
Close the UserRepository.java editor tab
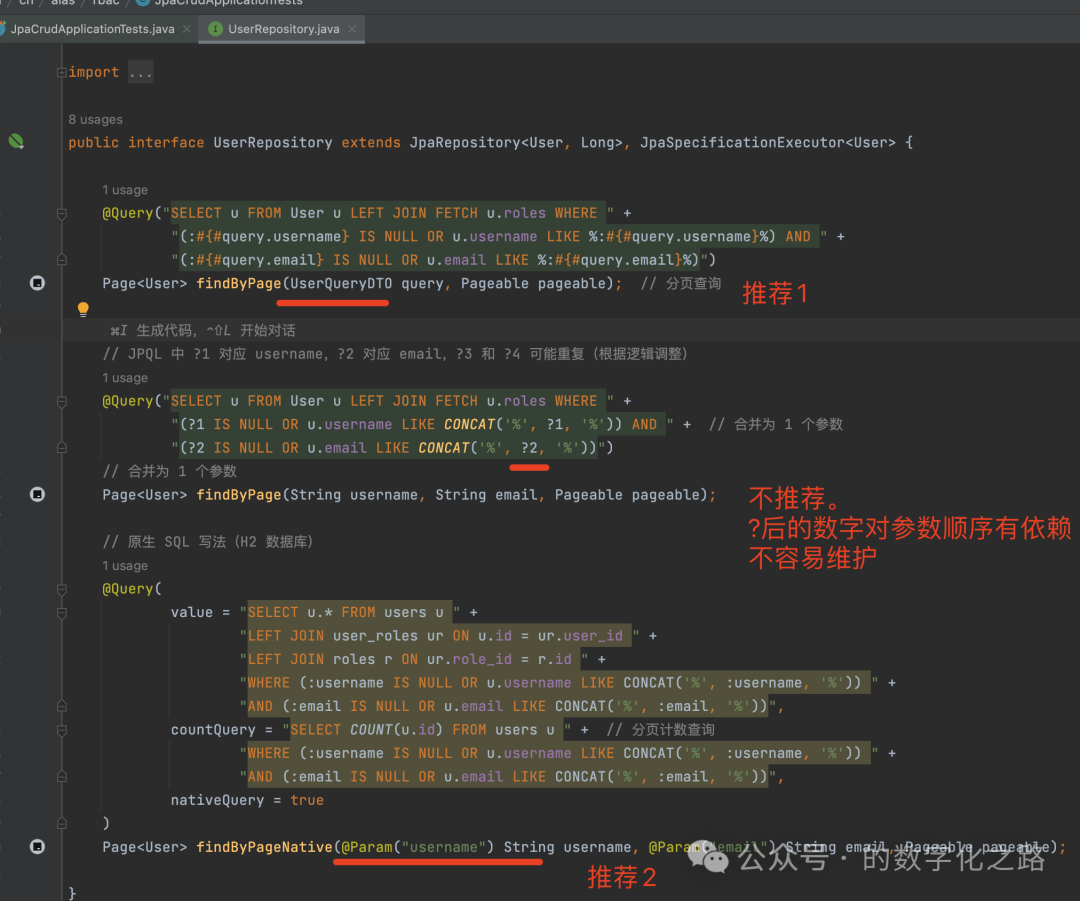pos(352,29)
